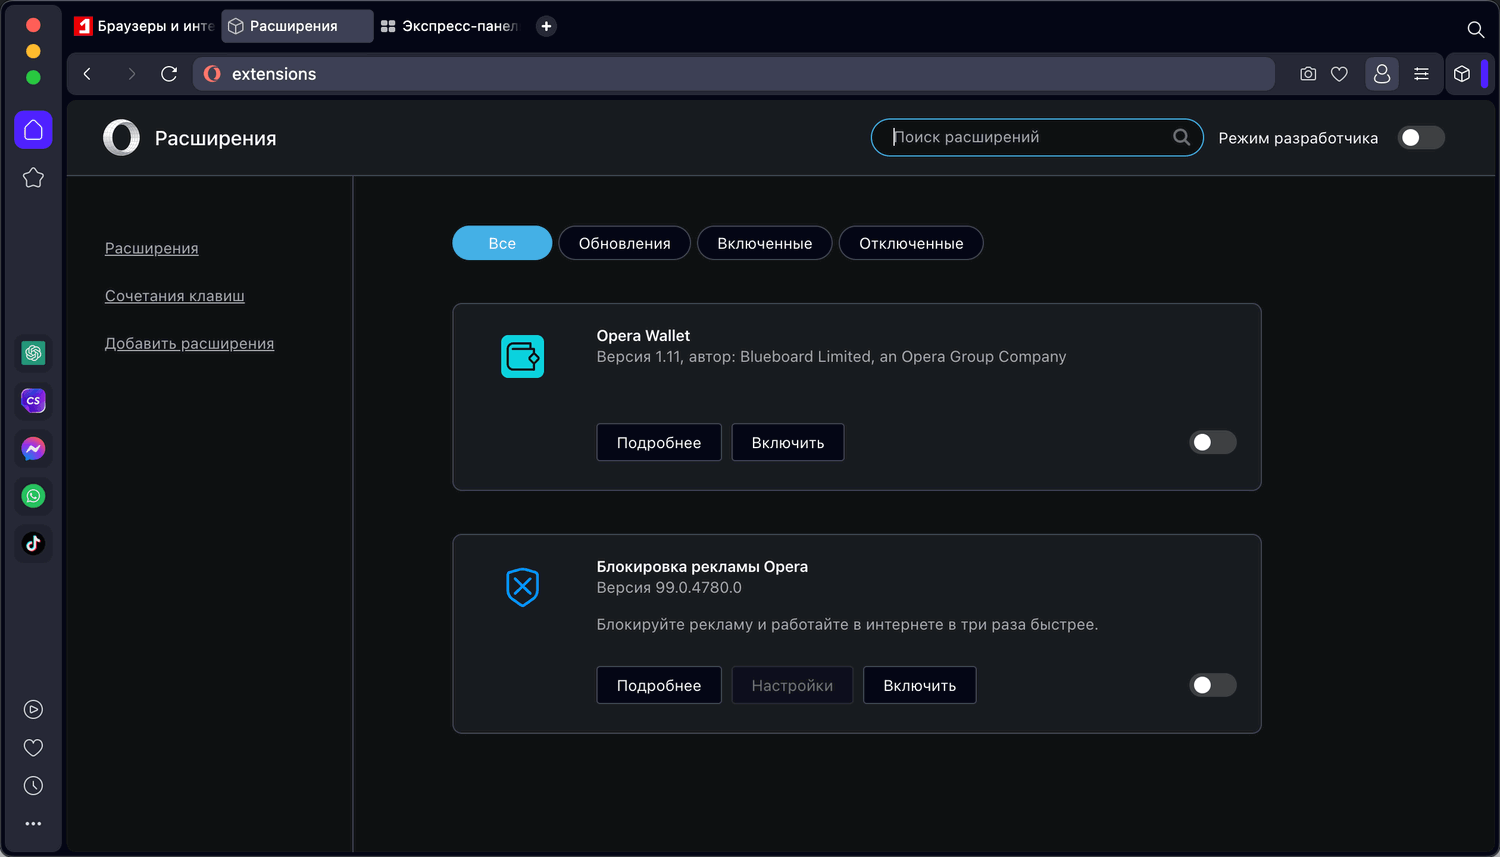Click Подробнее for Блокировка рекламы Opera

point(659,685)
